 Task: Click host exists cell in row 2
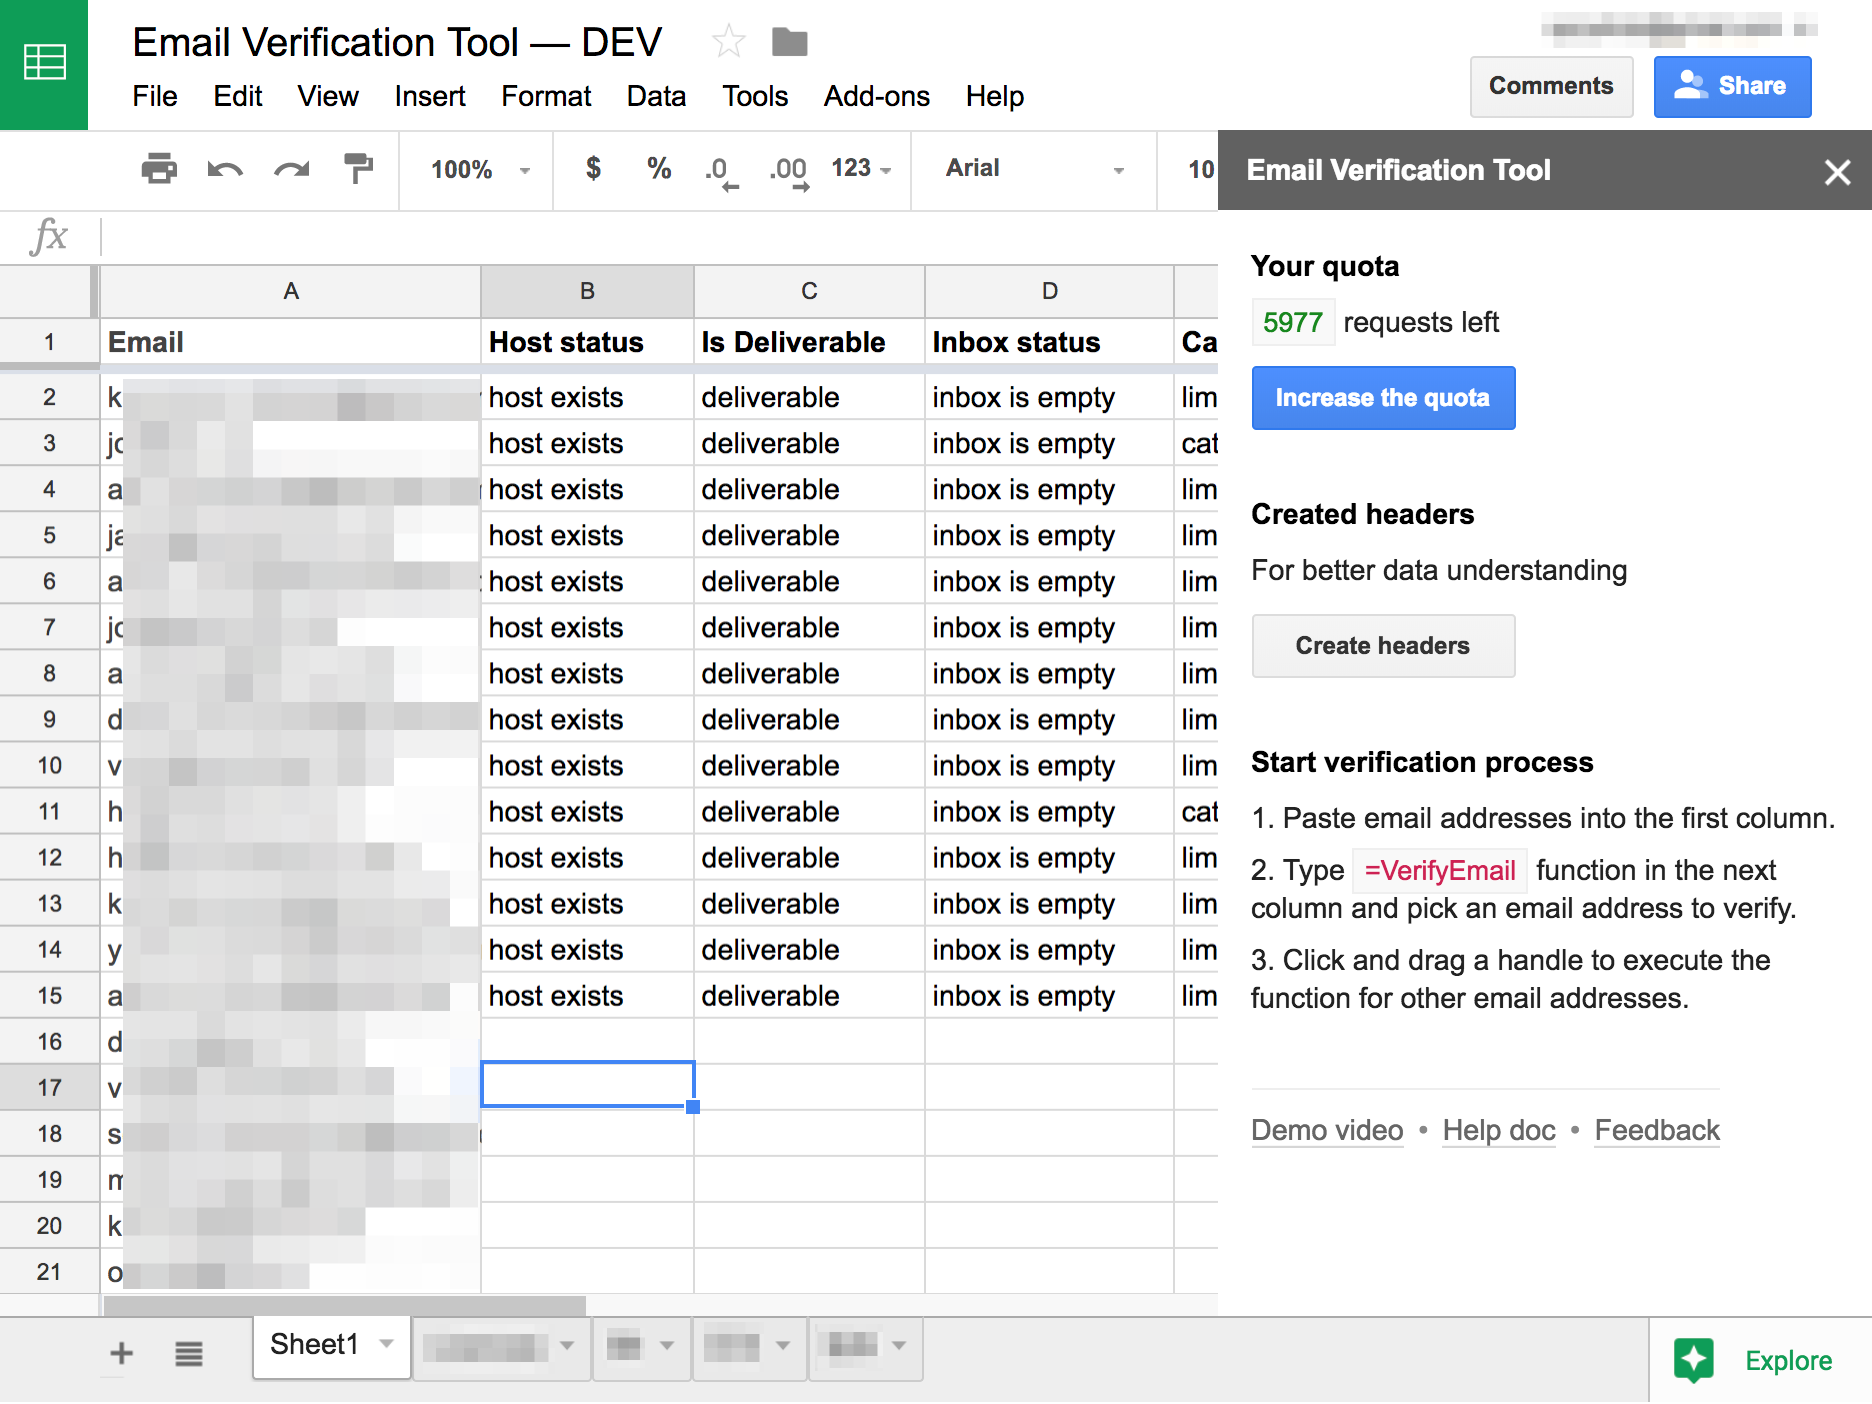point(587,397)
